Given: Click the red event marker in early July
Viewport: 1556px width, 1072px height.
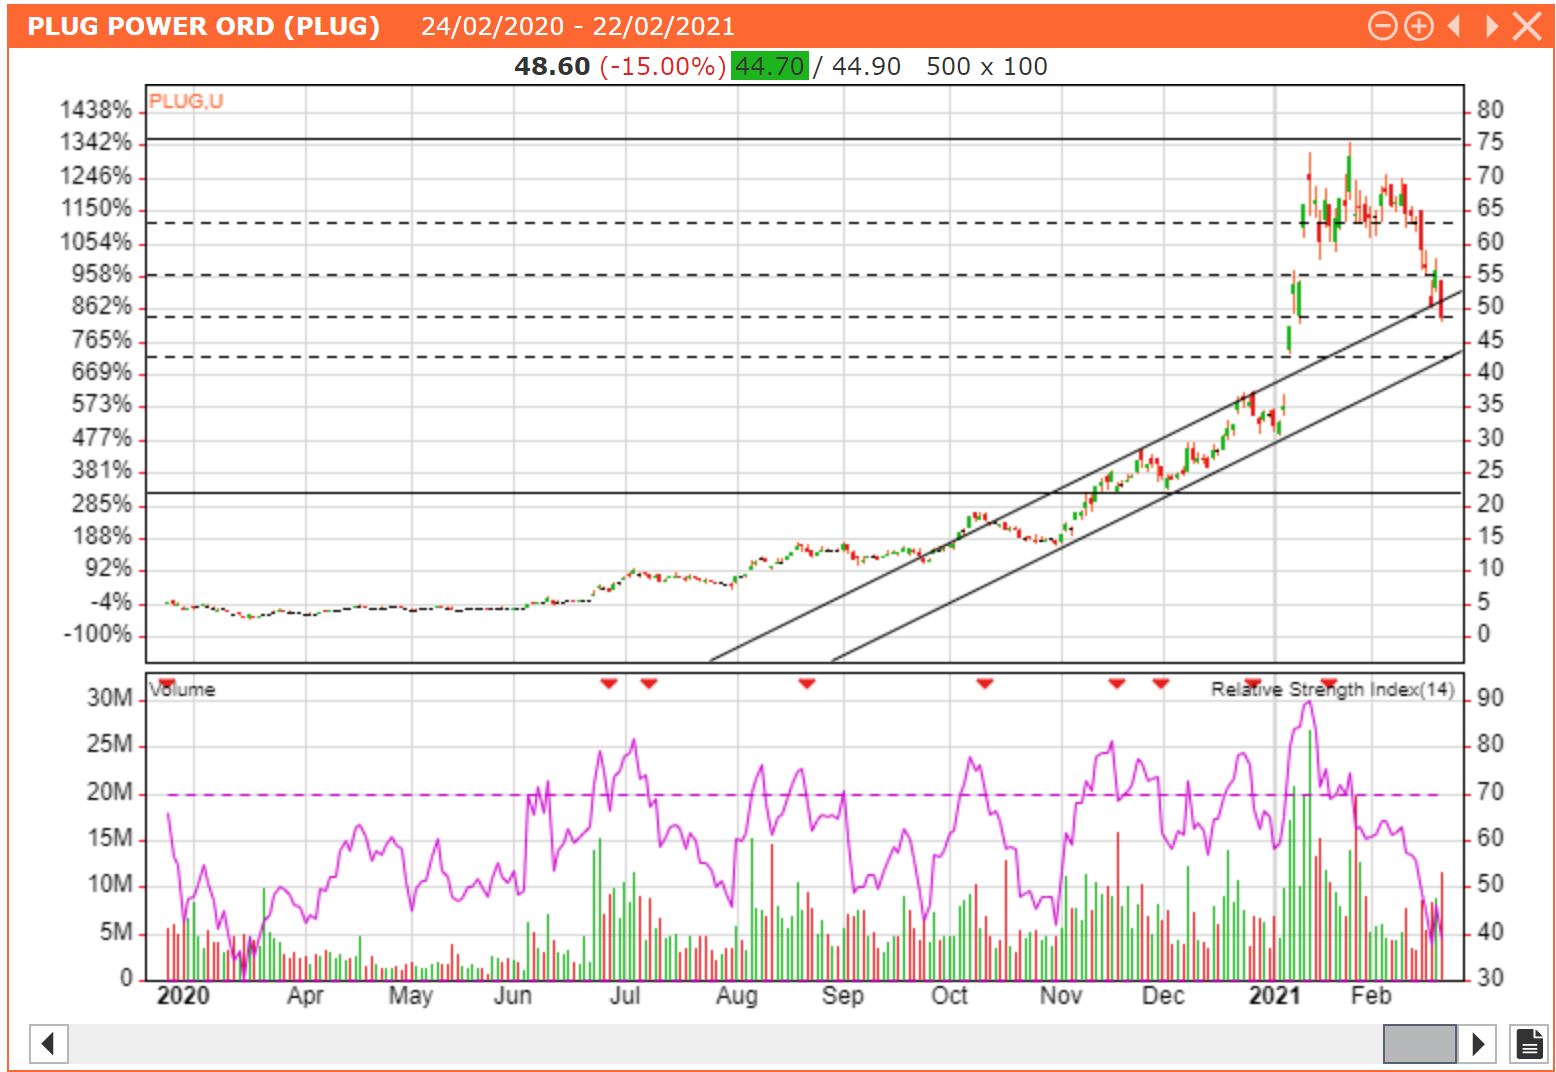Looking at the screenshot, I should point(648,683).
